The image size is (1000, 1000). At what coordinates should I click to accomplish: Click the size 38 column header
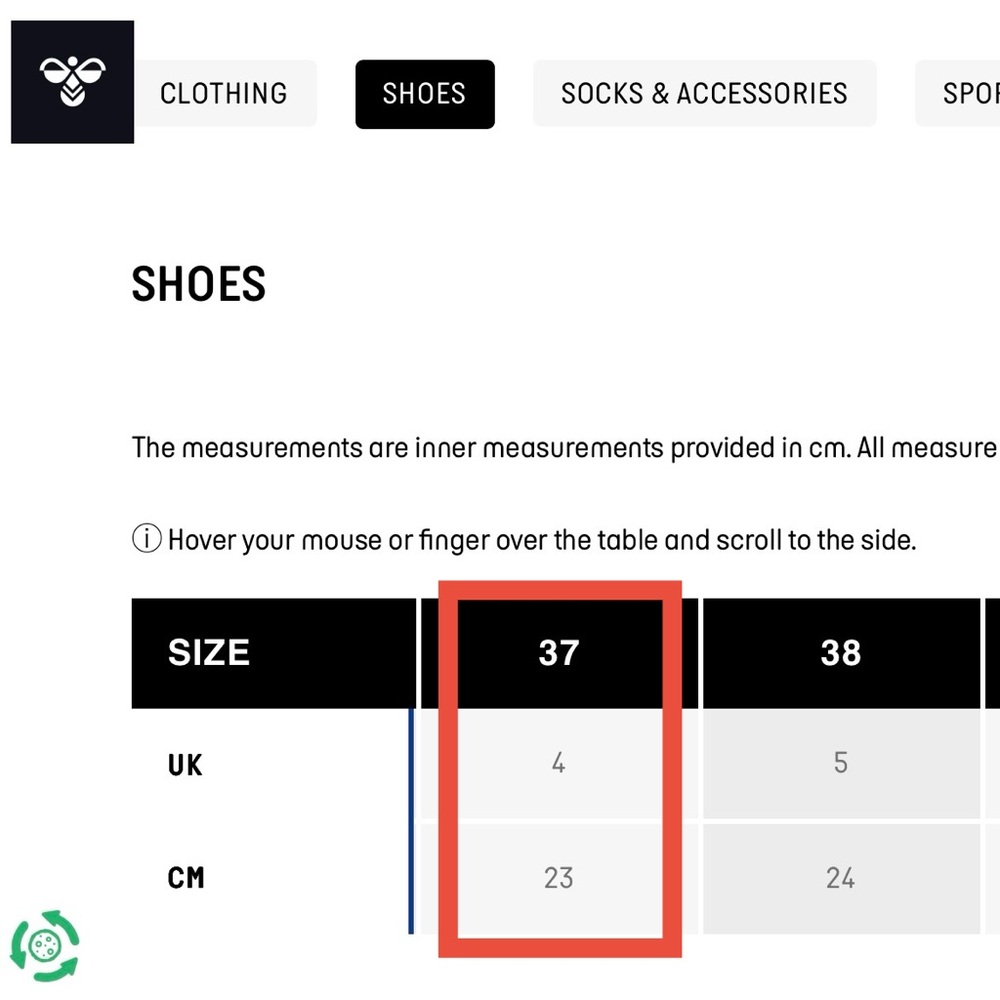click(x=841, y=653)
